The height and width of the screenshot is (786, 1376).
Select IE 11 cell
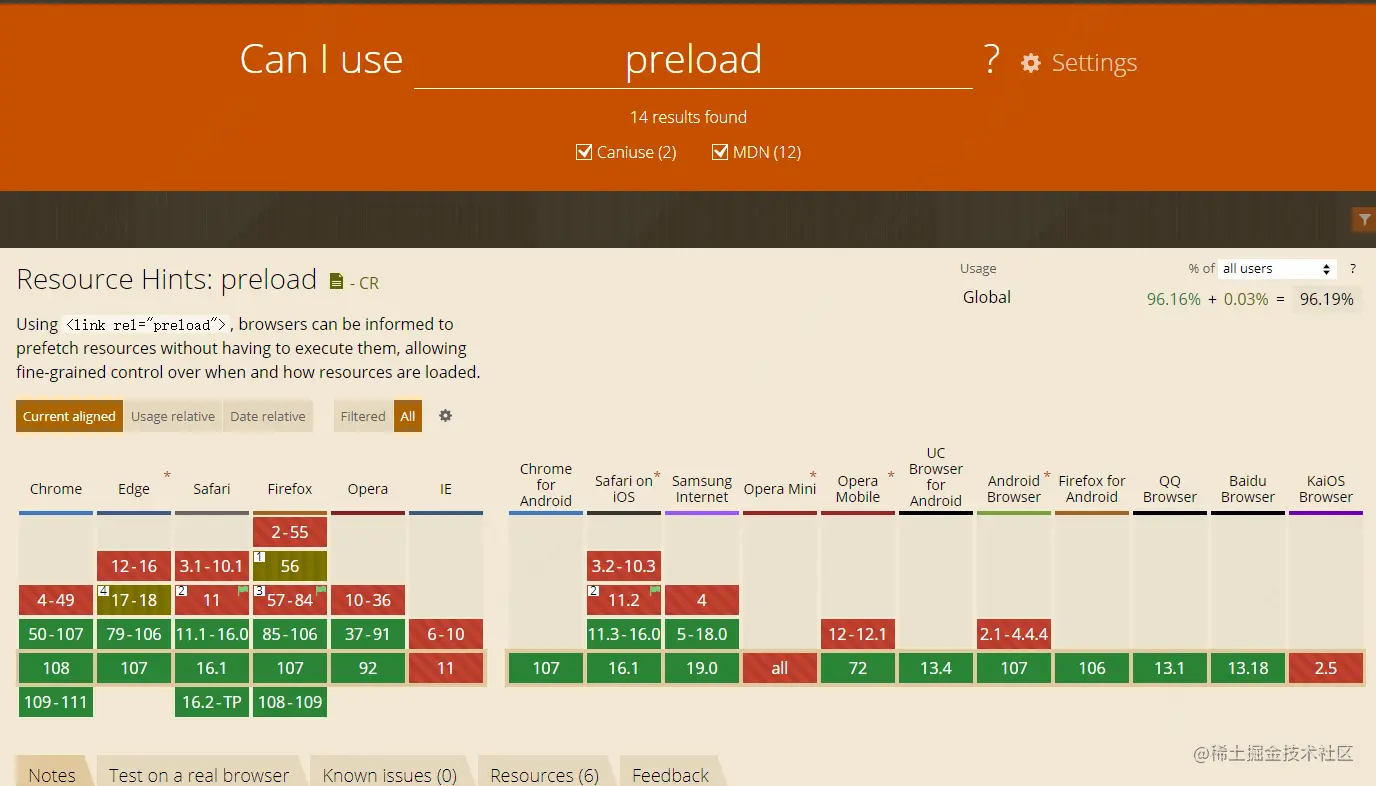pos(446,668)
